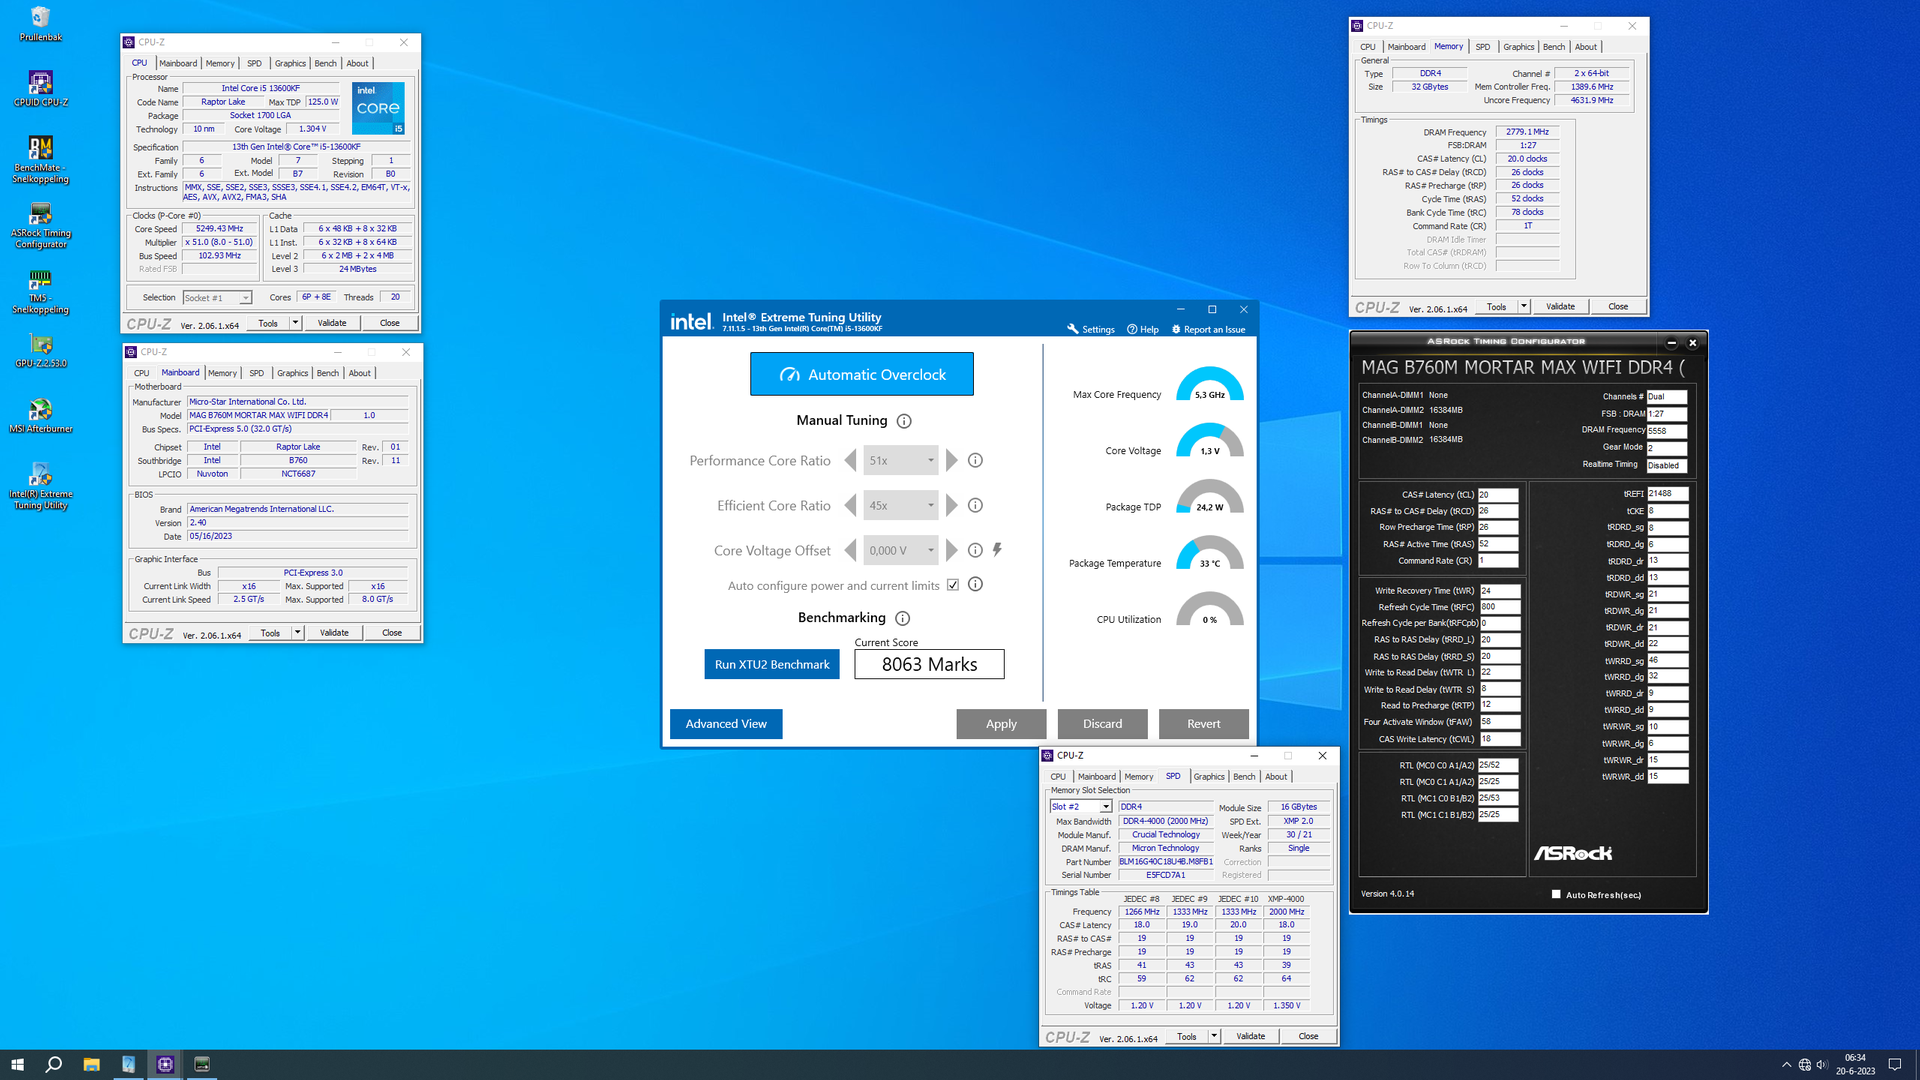The width and height of the screenshot is (1920, 1080).
Task: Expand the Tools arrow in CPU-Z Mainboard window
Action: coord(297,633)
